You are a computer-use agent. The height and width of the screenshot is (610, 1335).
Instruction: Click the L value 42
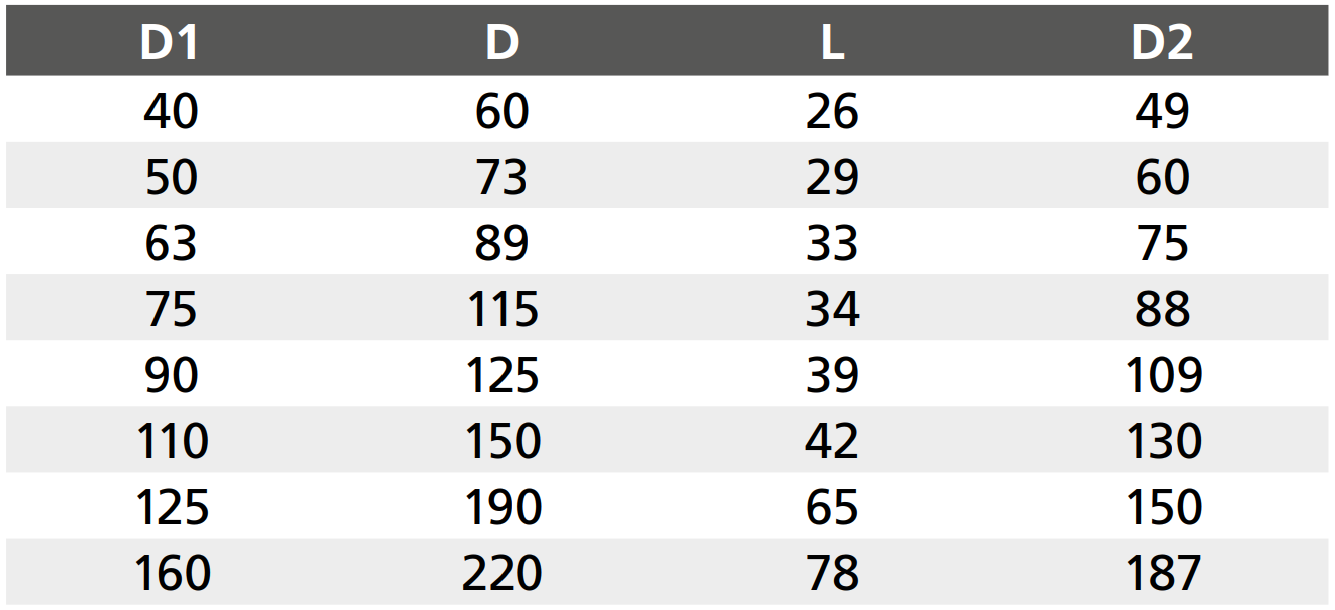pos(832,441)
